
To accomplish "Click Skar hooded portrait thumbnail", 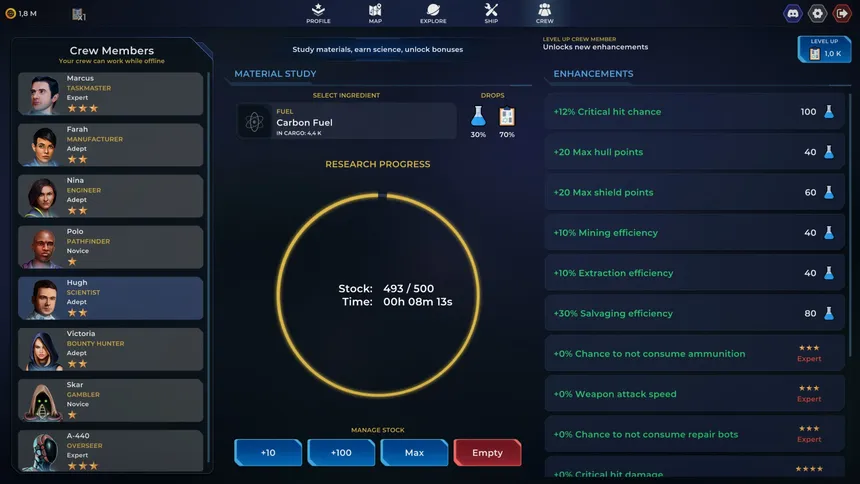I will point(43,402).
